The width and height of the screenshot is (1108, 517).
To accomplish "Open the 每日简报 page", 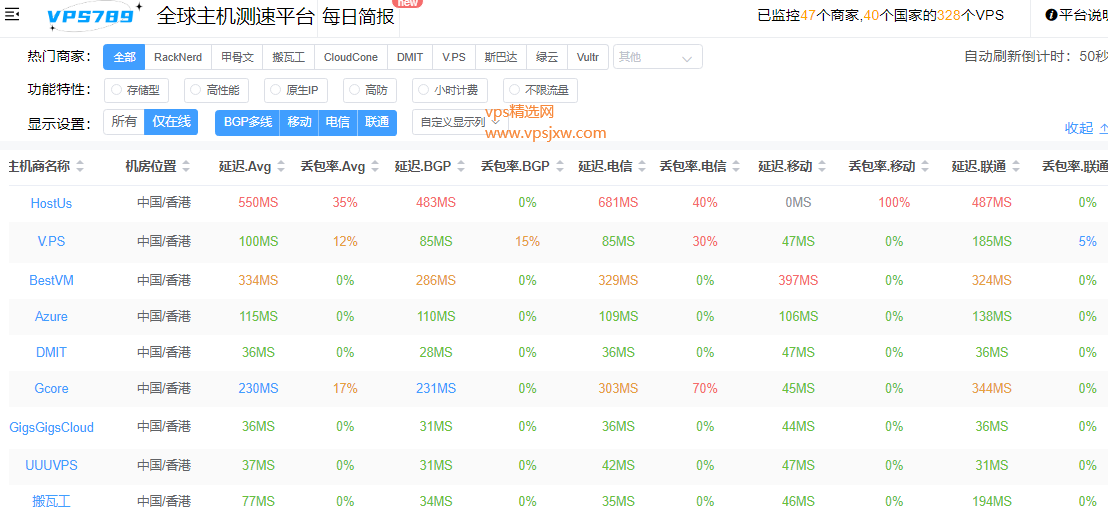I will 359,17.
